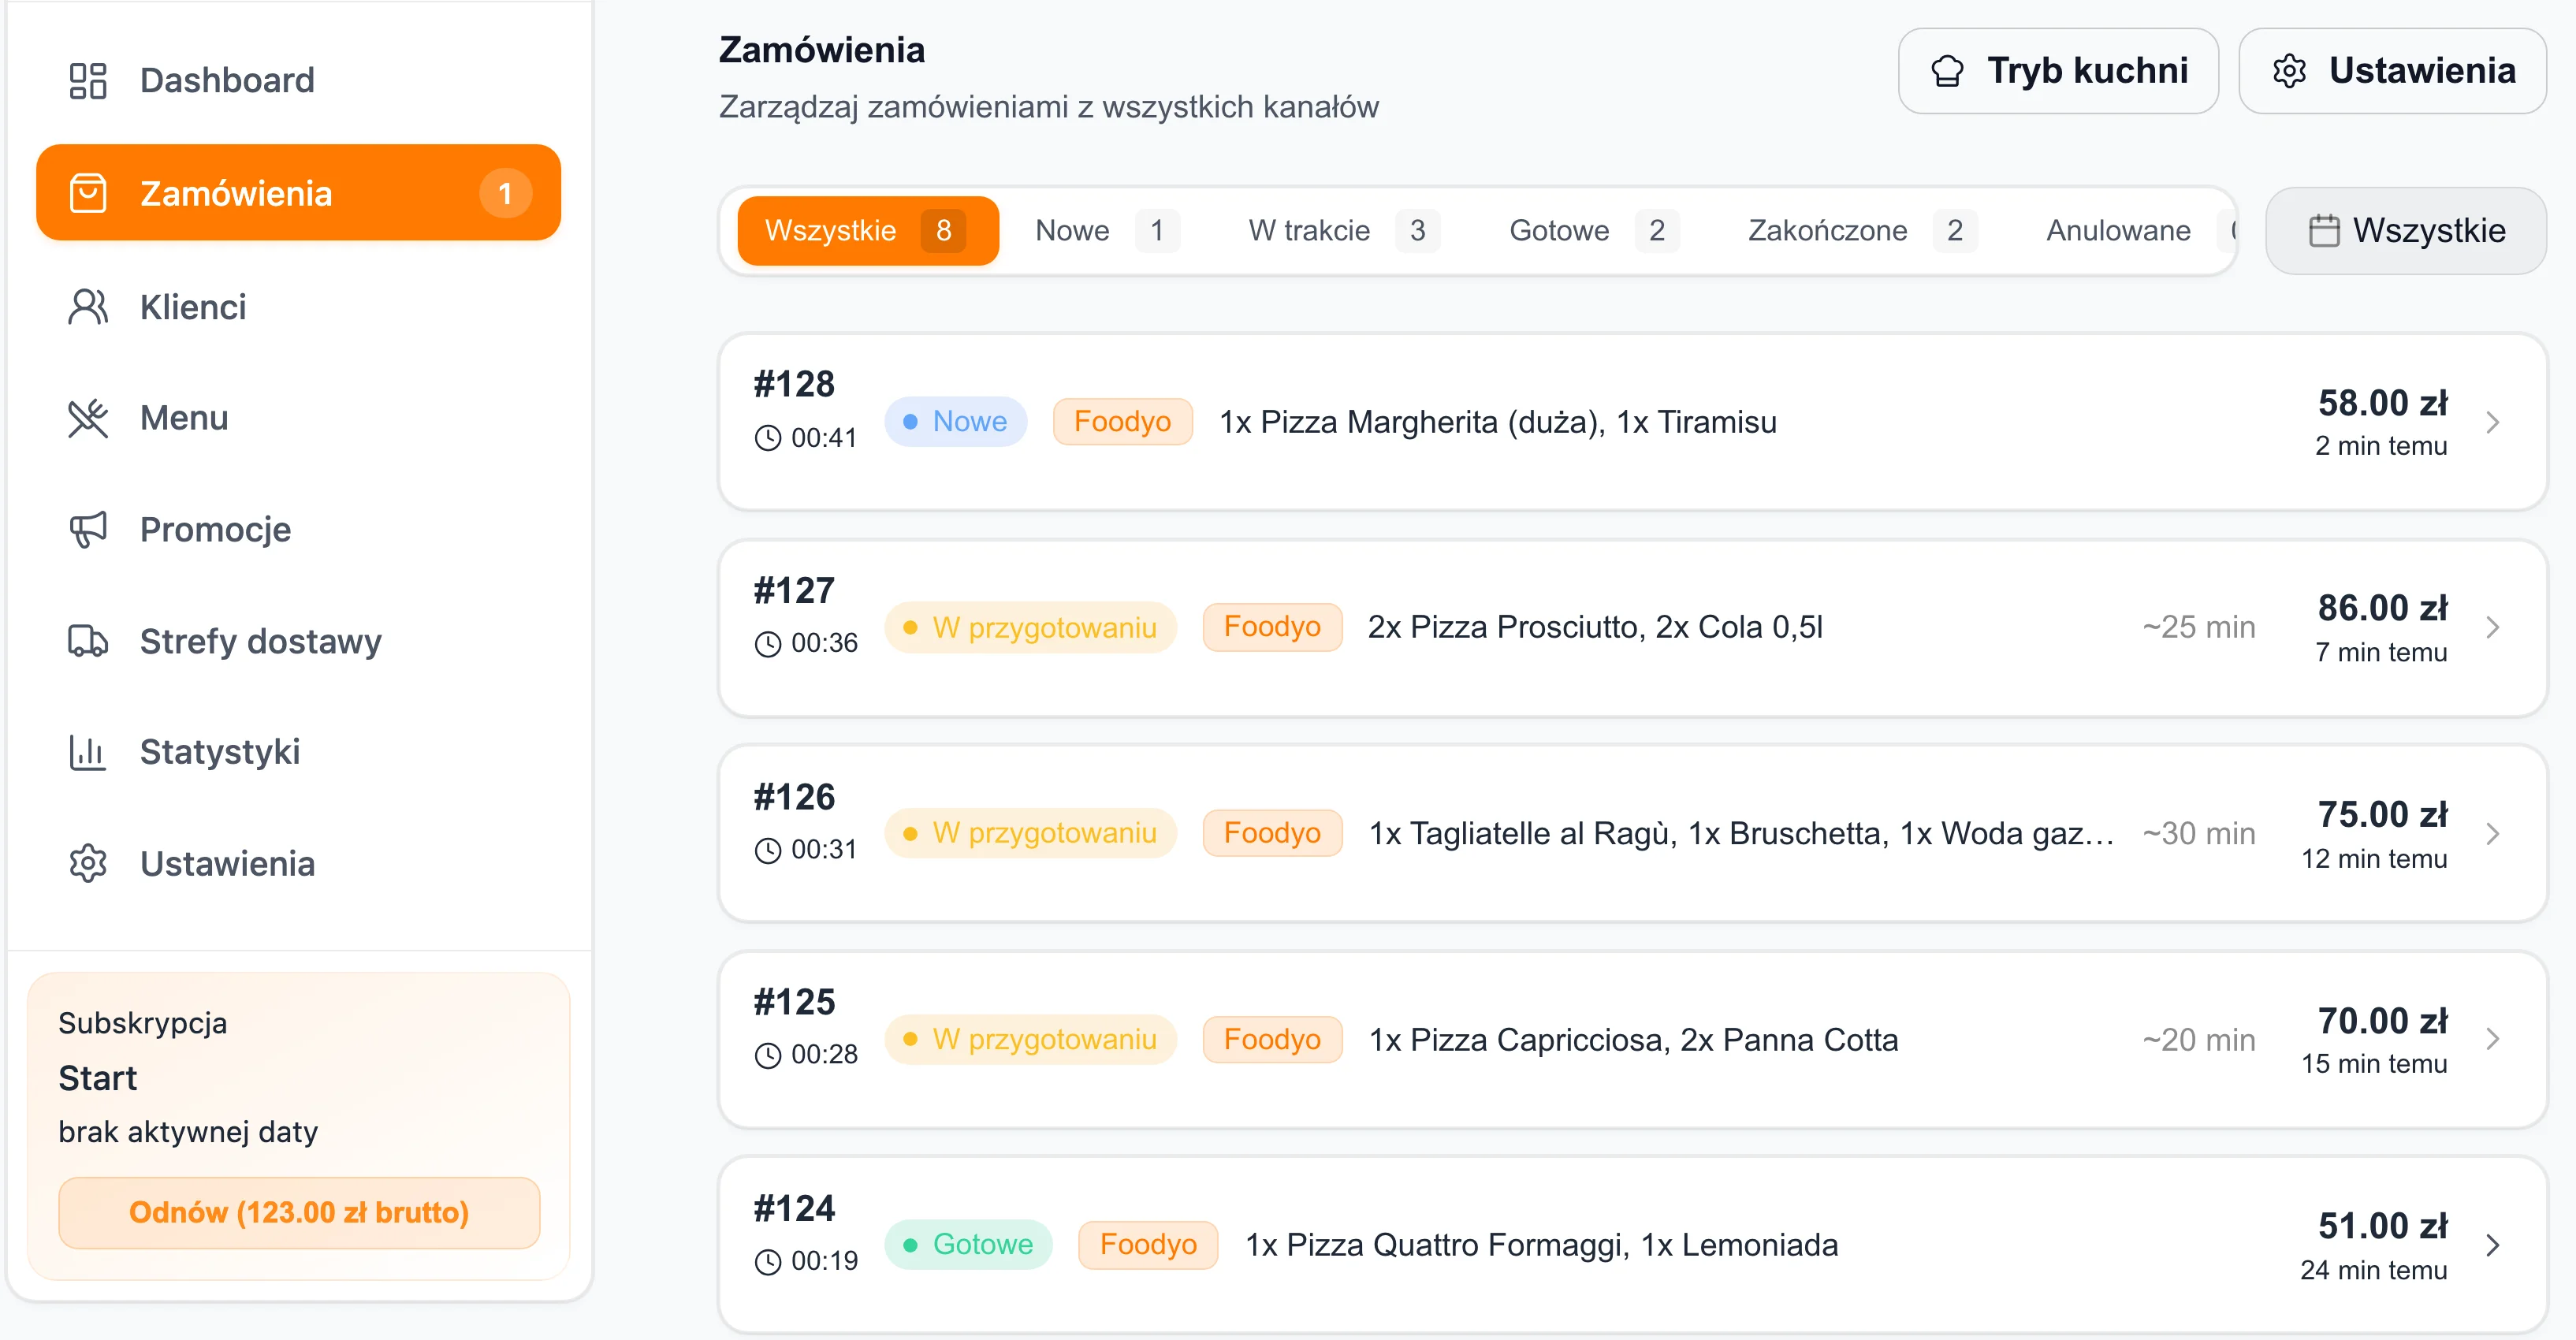The height and width of the screenshot is (1340, 2576).
Task: Open Menu in the sidebar
Action: [298, 418]
